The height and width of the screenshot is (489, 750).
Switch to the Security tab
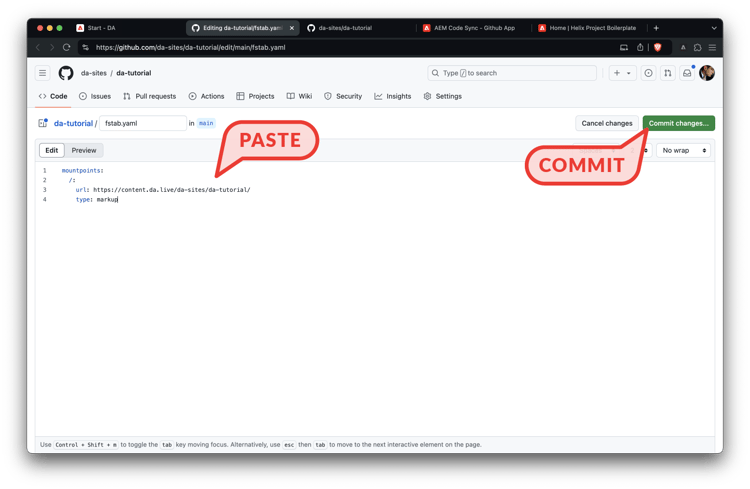pos(343,96)
